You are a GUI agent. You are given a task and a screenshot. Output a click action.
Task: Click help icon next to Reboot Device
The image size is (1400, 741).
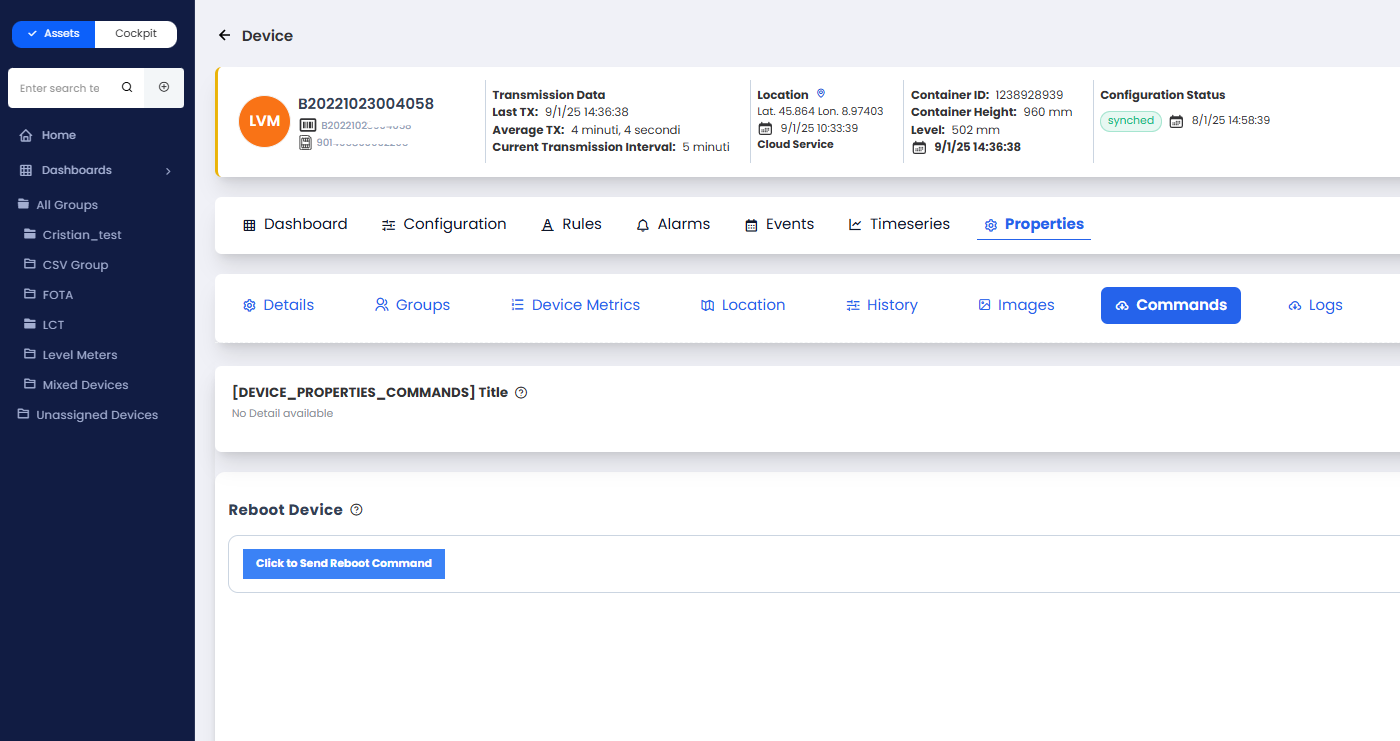click(x=357, y=510)
